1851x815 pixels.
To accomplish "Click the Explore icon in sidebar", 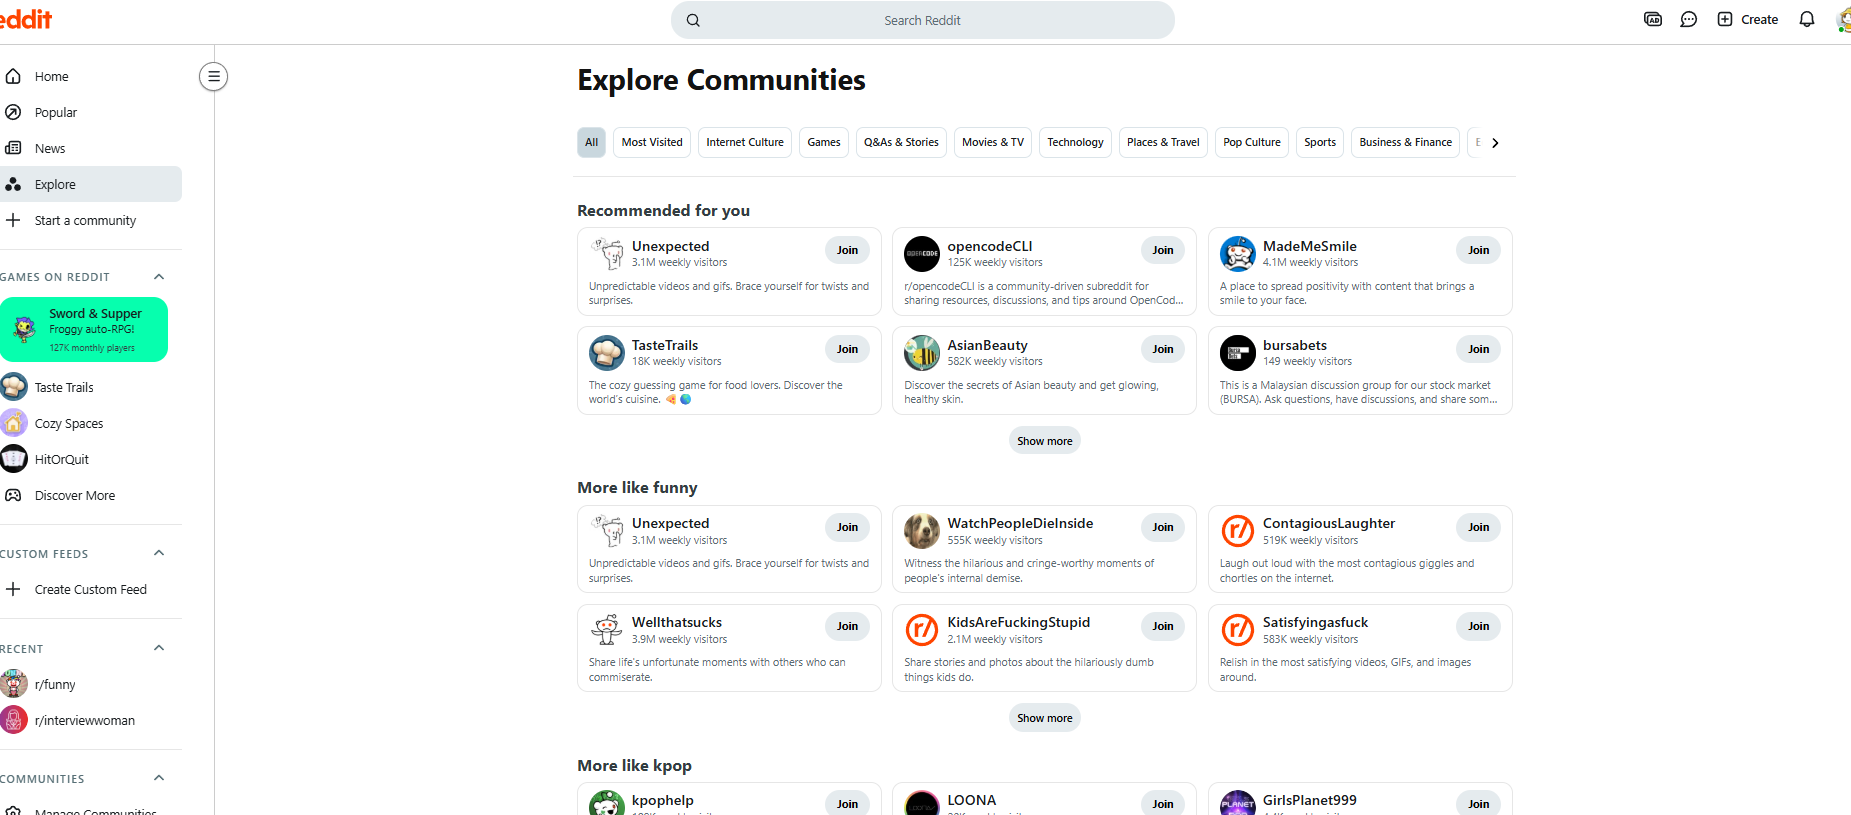I will pos(13,184).
